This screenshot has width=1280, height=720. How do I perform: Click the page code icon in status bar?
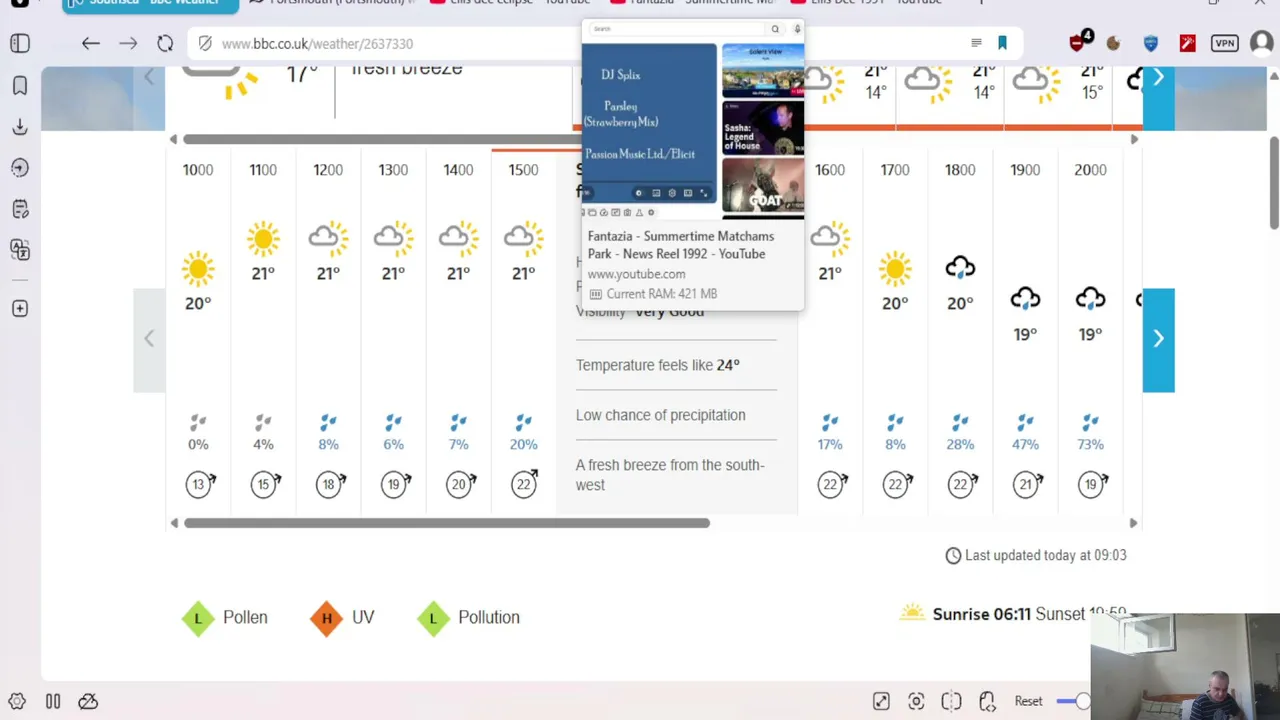pos(987,701)
